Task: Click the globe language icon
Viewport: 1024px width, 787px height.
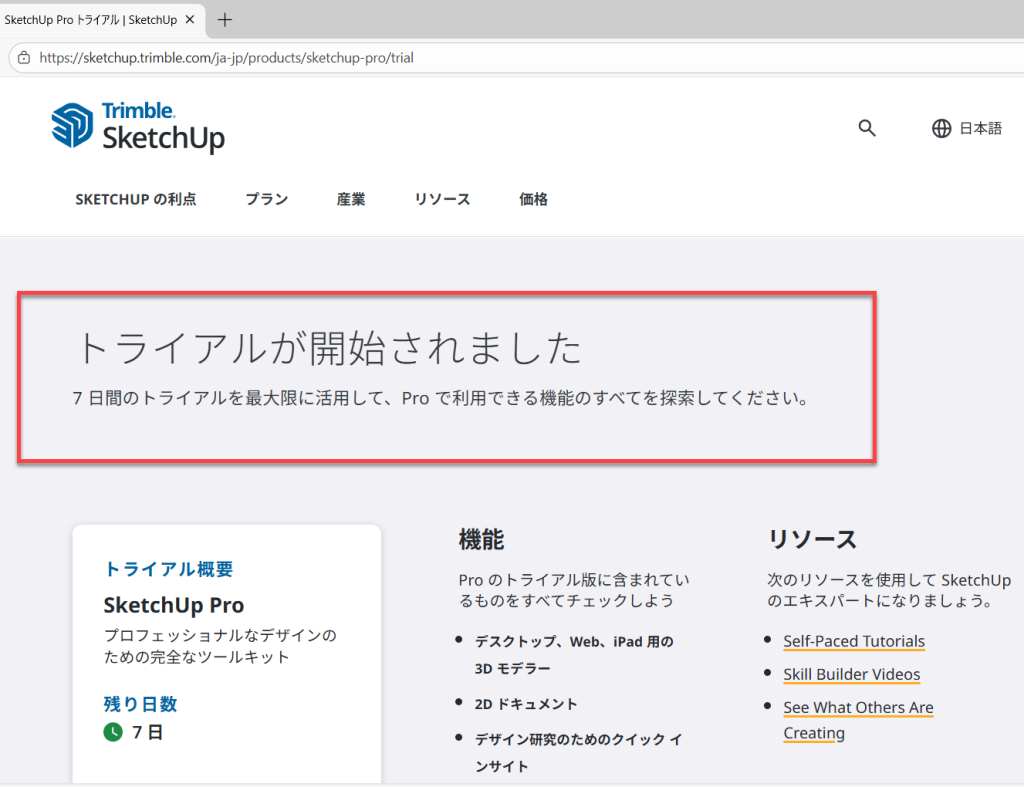Action: (941, 128)
